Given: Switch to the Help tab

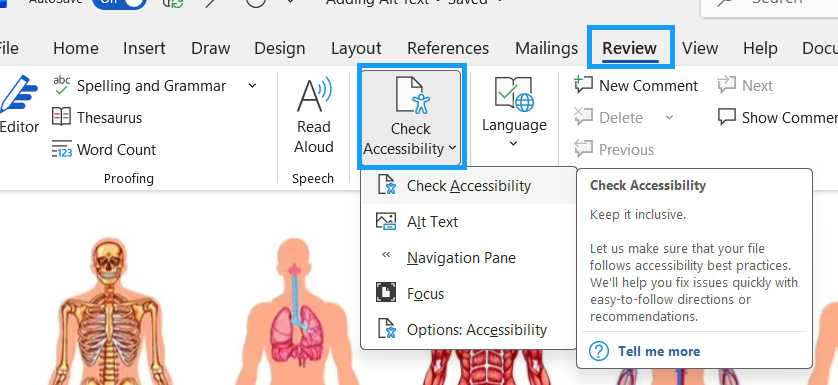Looking at the screenshot, I should 760,48.
